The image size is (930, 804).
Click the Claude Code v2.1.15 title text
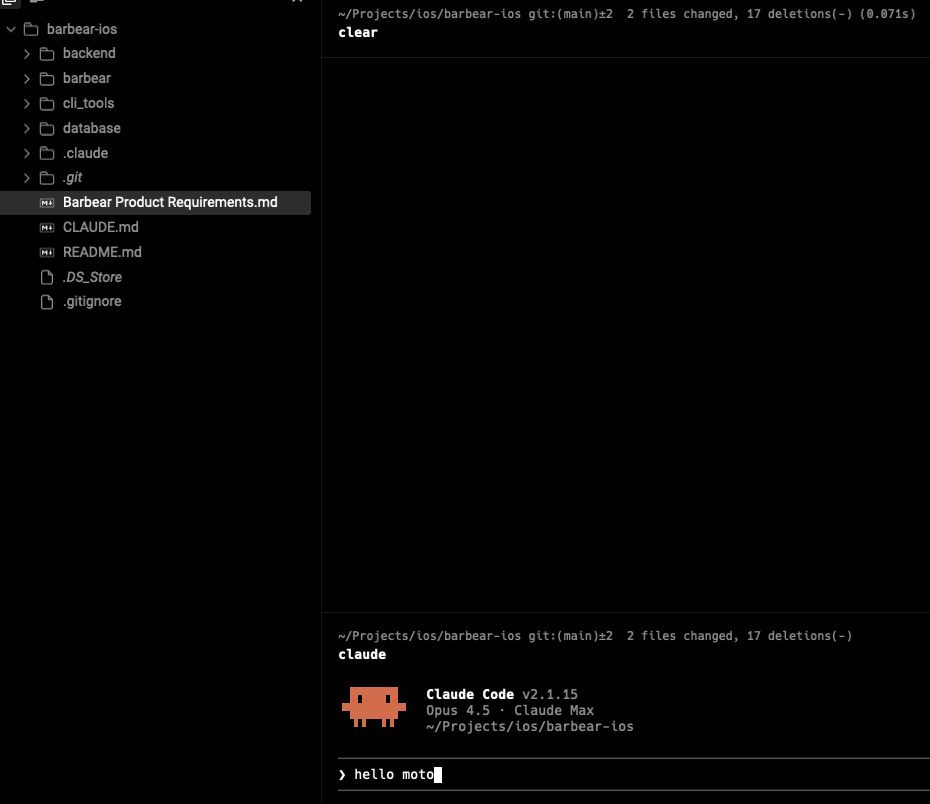tap(502, 694)
